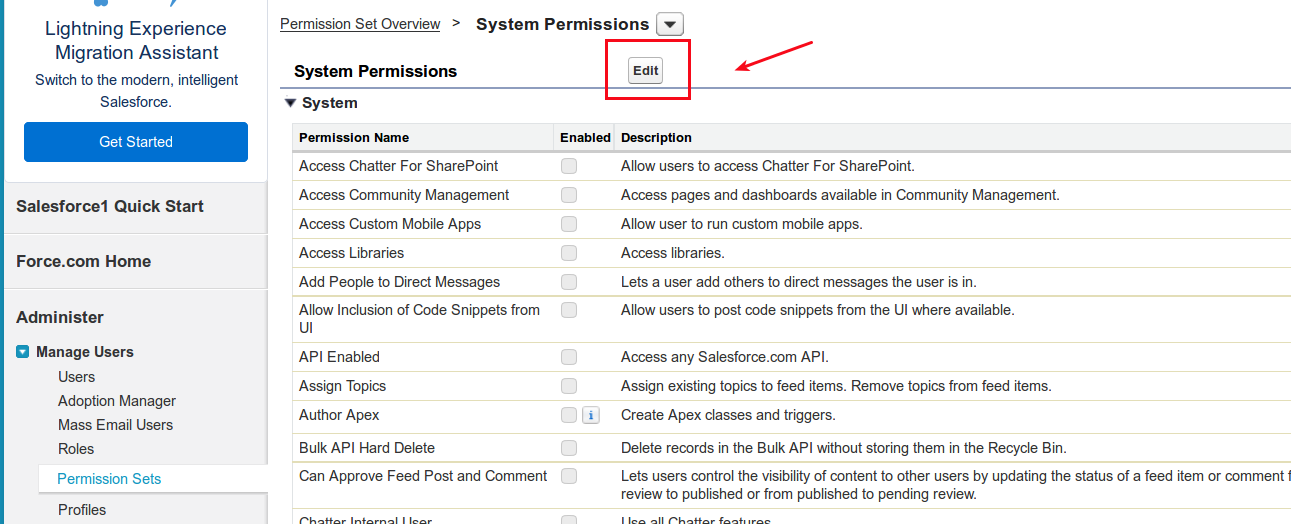Open the System Permissions dropdown arrow

[x=670, y=24]
